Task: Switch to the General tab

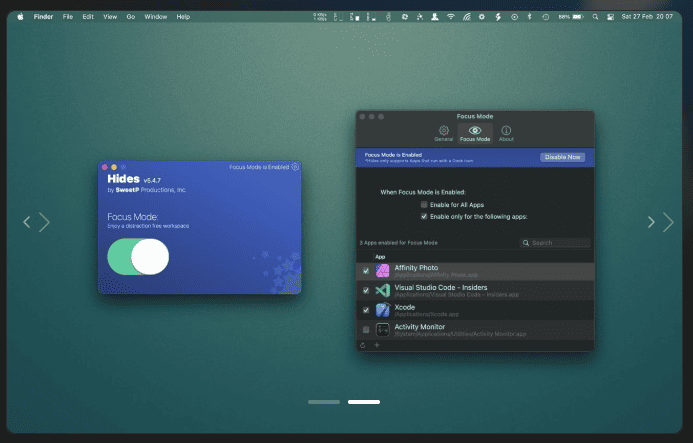Action: [x=443, y=133]
